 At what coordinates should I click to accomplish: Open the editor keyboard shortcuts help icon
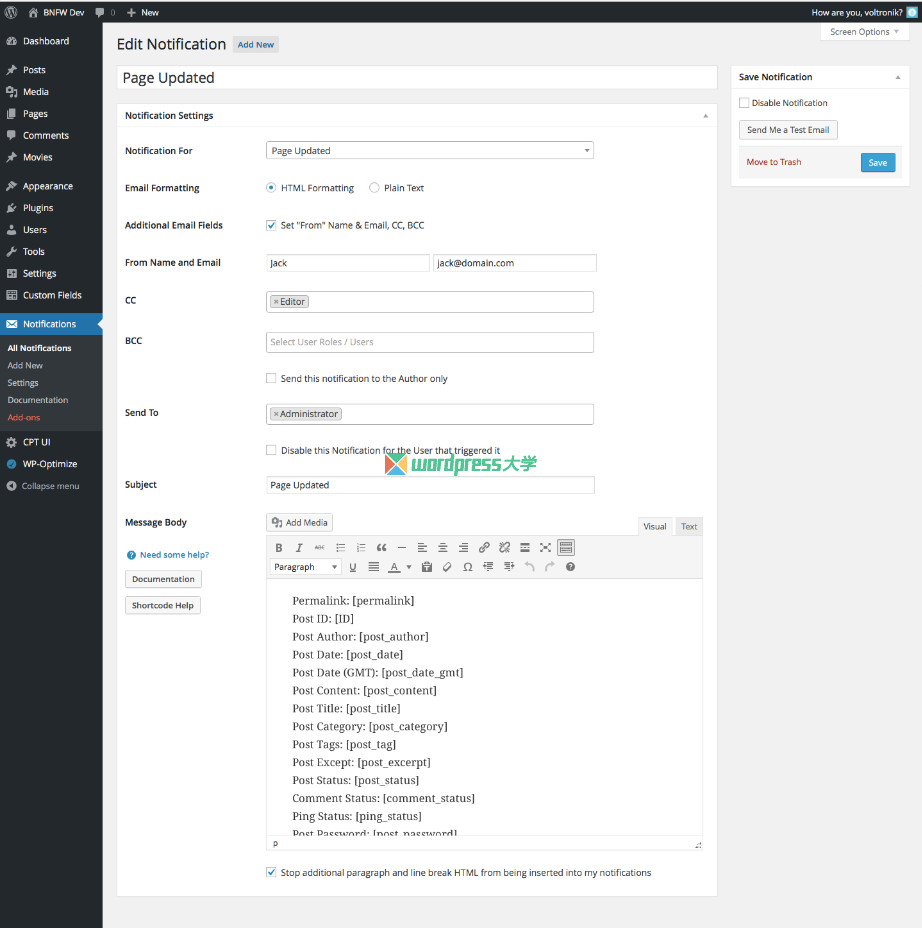[570, 567]
